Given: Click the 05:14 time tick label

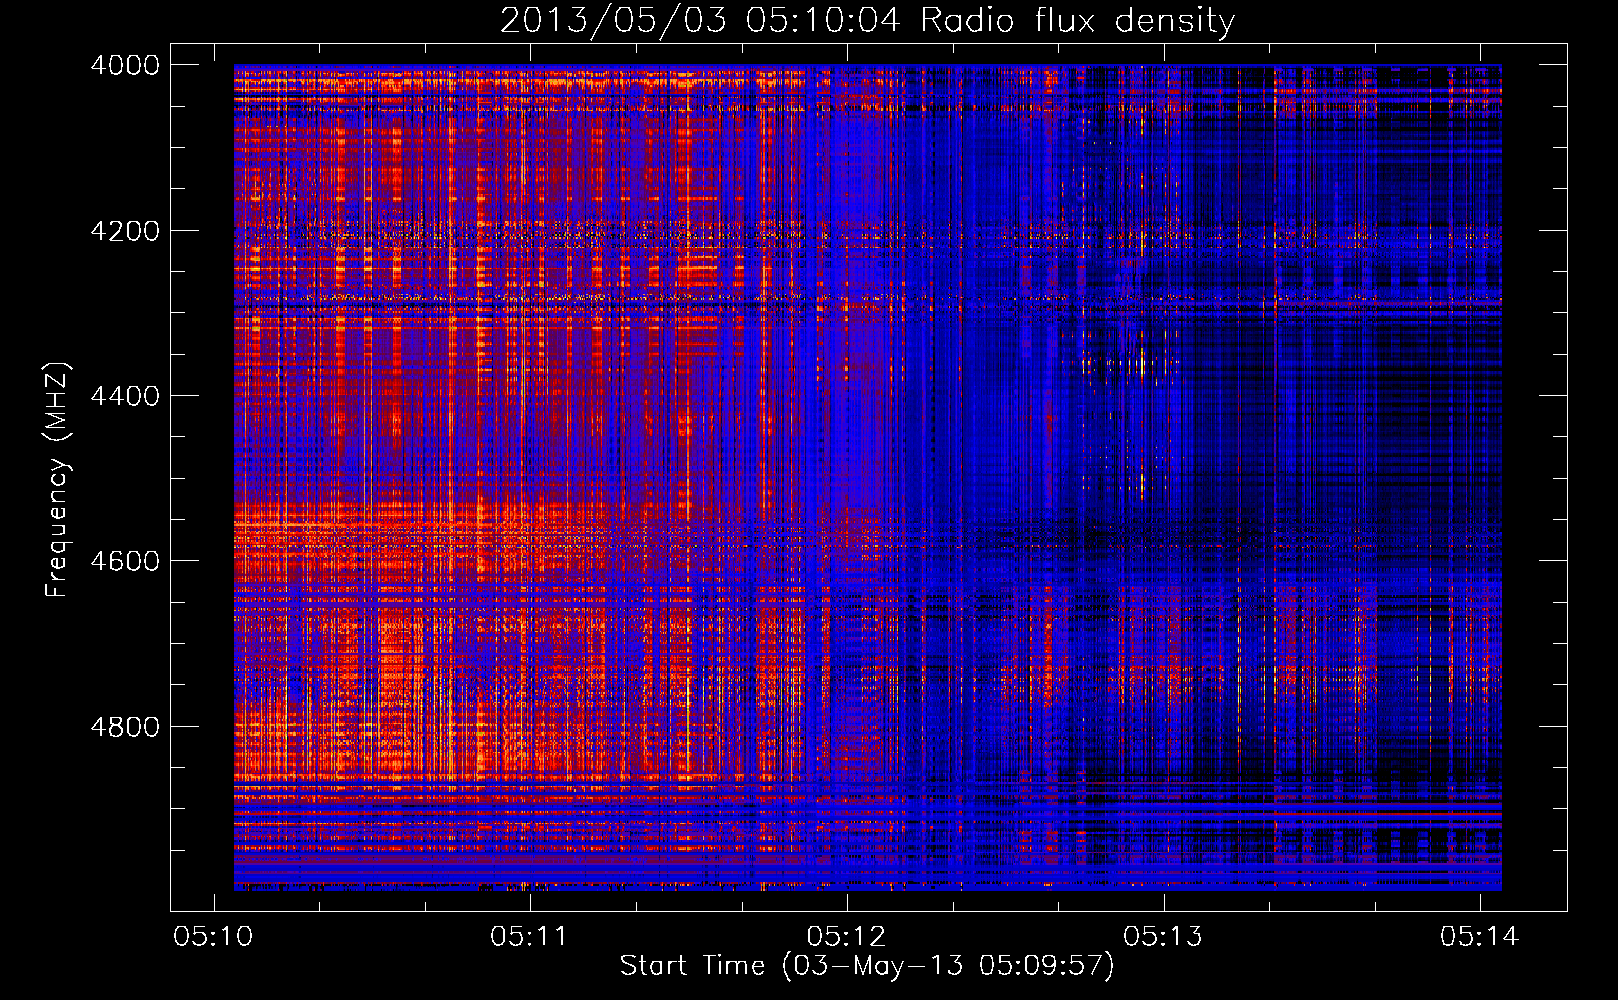Looking at the screenshot, I should [x=1479, y=937].
